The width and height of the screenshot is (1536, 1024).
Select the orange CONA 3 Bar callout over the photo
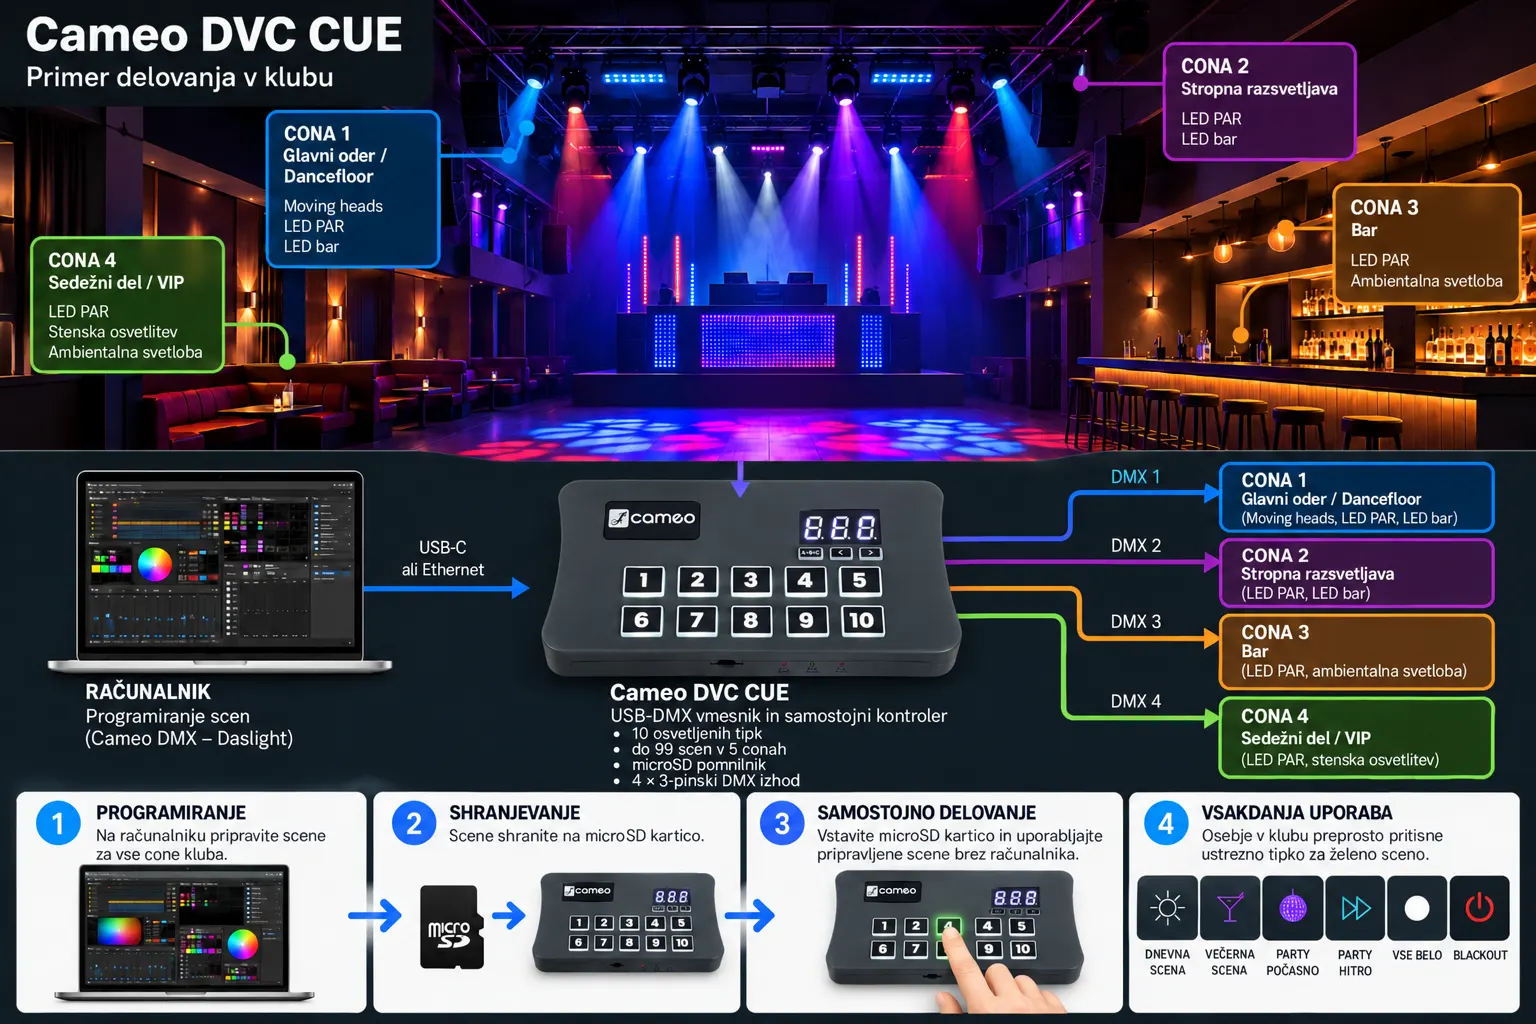tap(1426, 243)
